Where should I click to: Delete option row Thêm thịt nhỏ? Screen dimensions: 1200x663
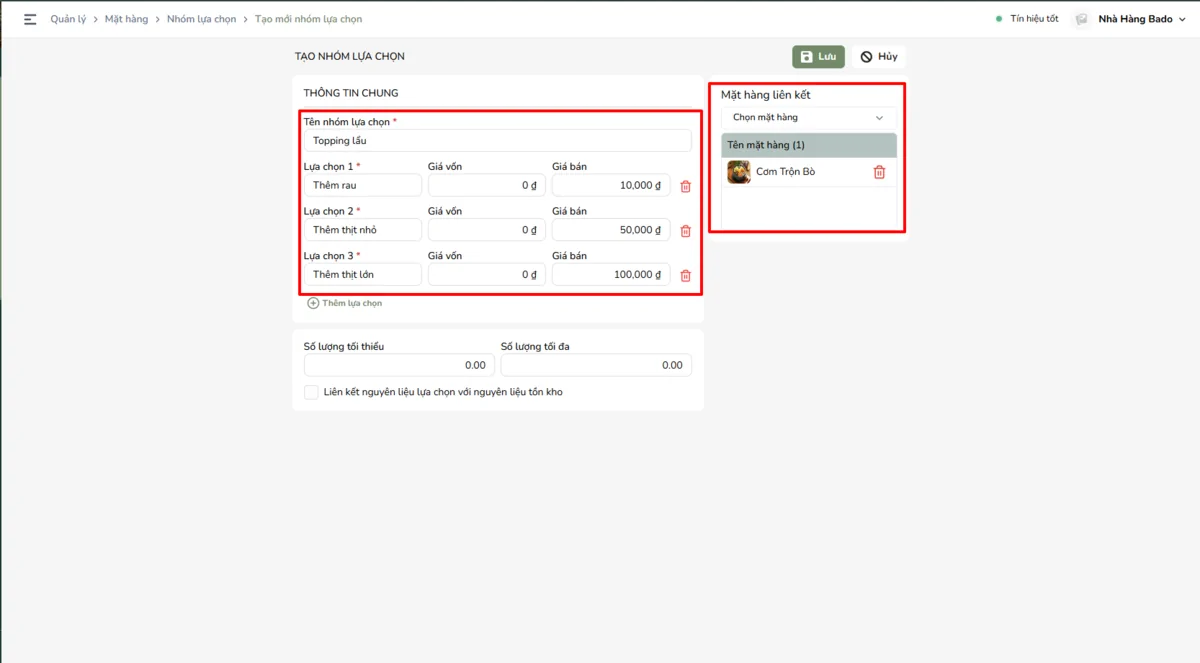point(685,231)
